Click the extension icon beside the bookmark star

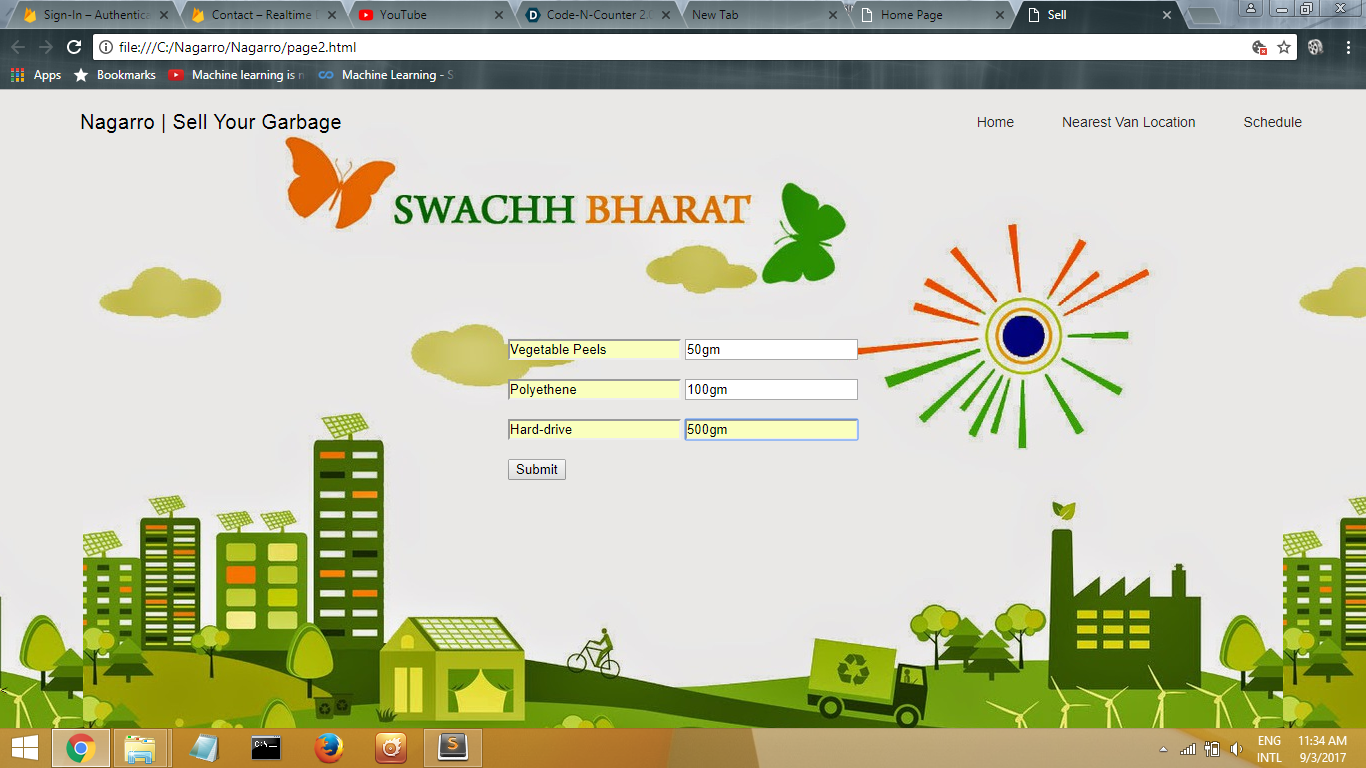pyautogui.click(x=1316, y=47)
